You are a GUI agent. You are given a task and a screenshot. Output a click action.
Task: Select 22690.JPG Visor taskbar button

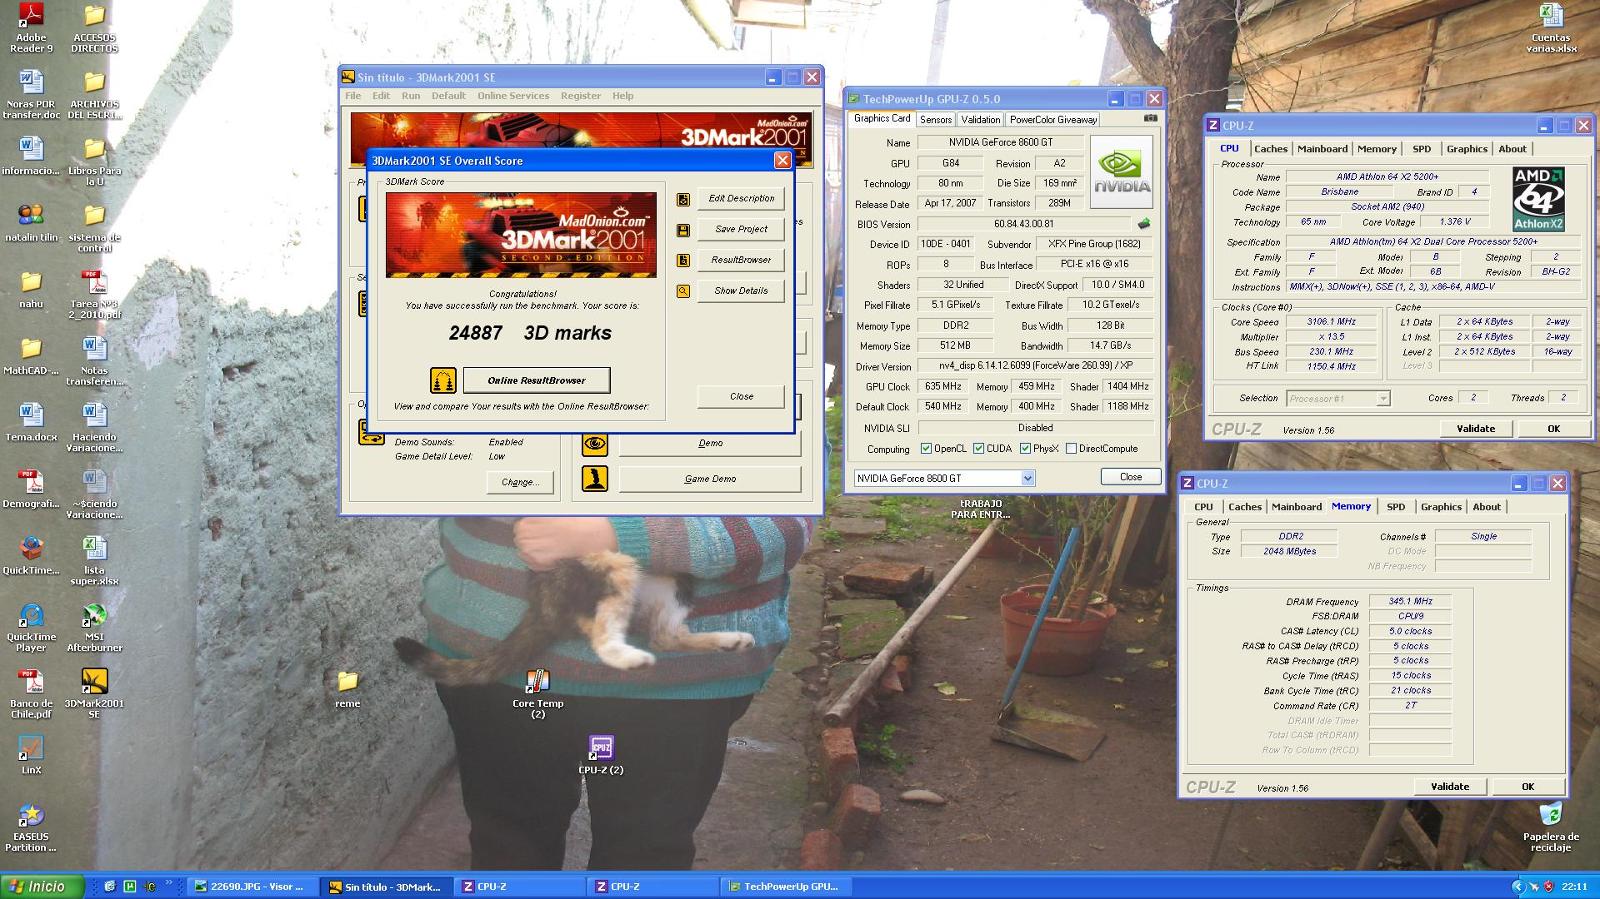pyautogui.click(x=252, y=886)
